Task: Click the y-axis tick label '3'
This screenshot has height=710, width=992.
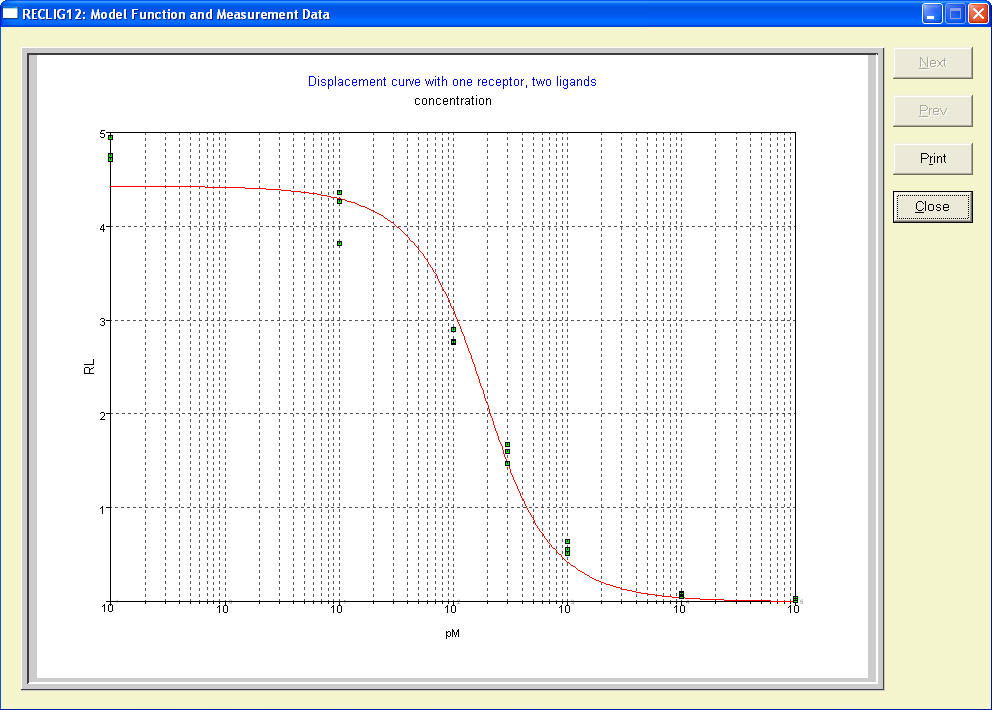Action: (x=102, y=321)
